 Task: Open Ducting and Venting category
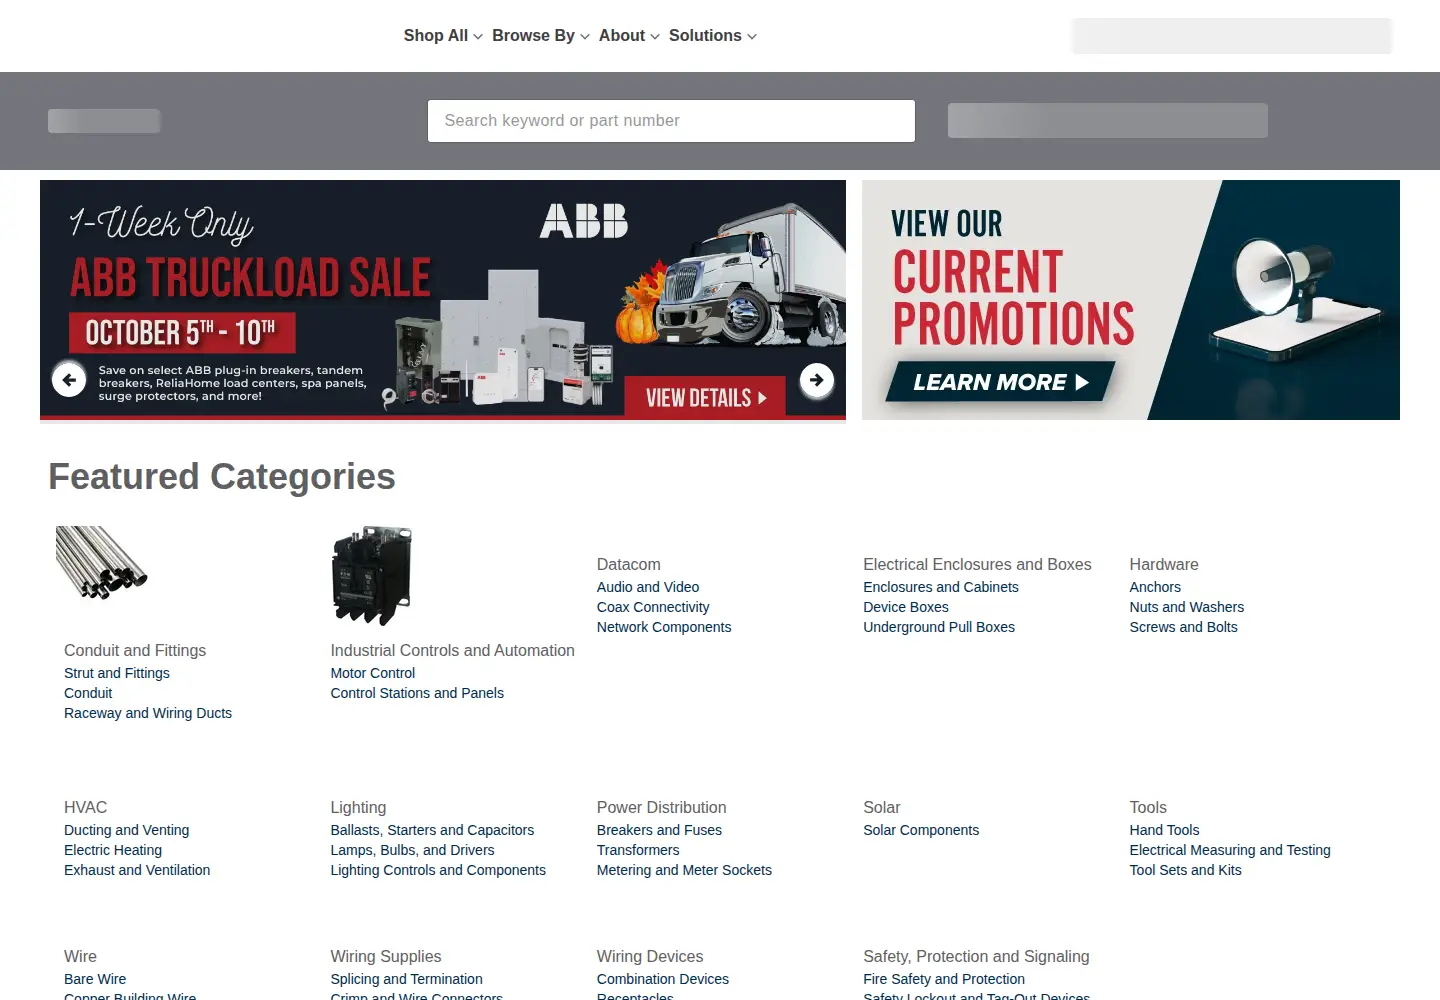click(x=126, y=830)
